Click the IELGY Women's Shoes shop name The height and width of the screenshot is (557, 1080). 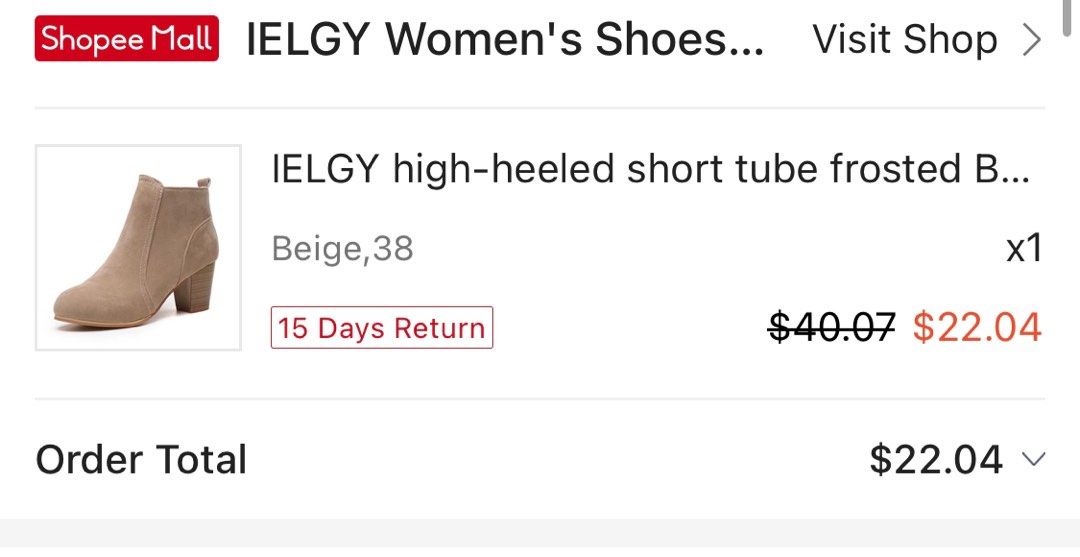click(505, 39)
